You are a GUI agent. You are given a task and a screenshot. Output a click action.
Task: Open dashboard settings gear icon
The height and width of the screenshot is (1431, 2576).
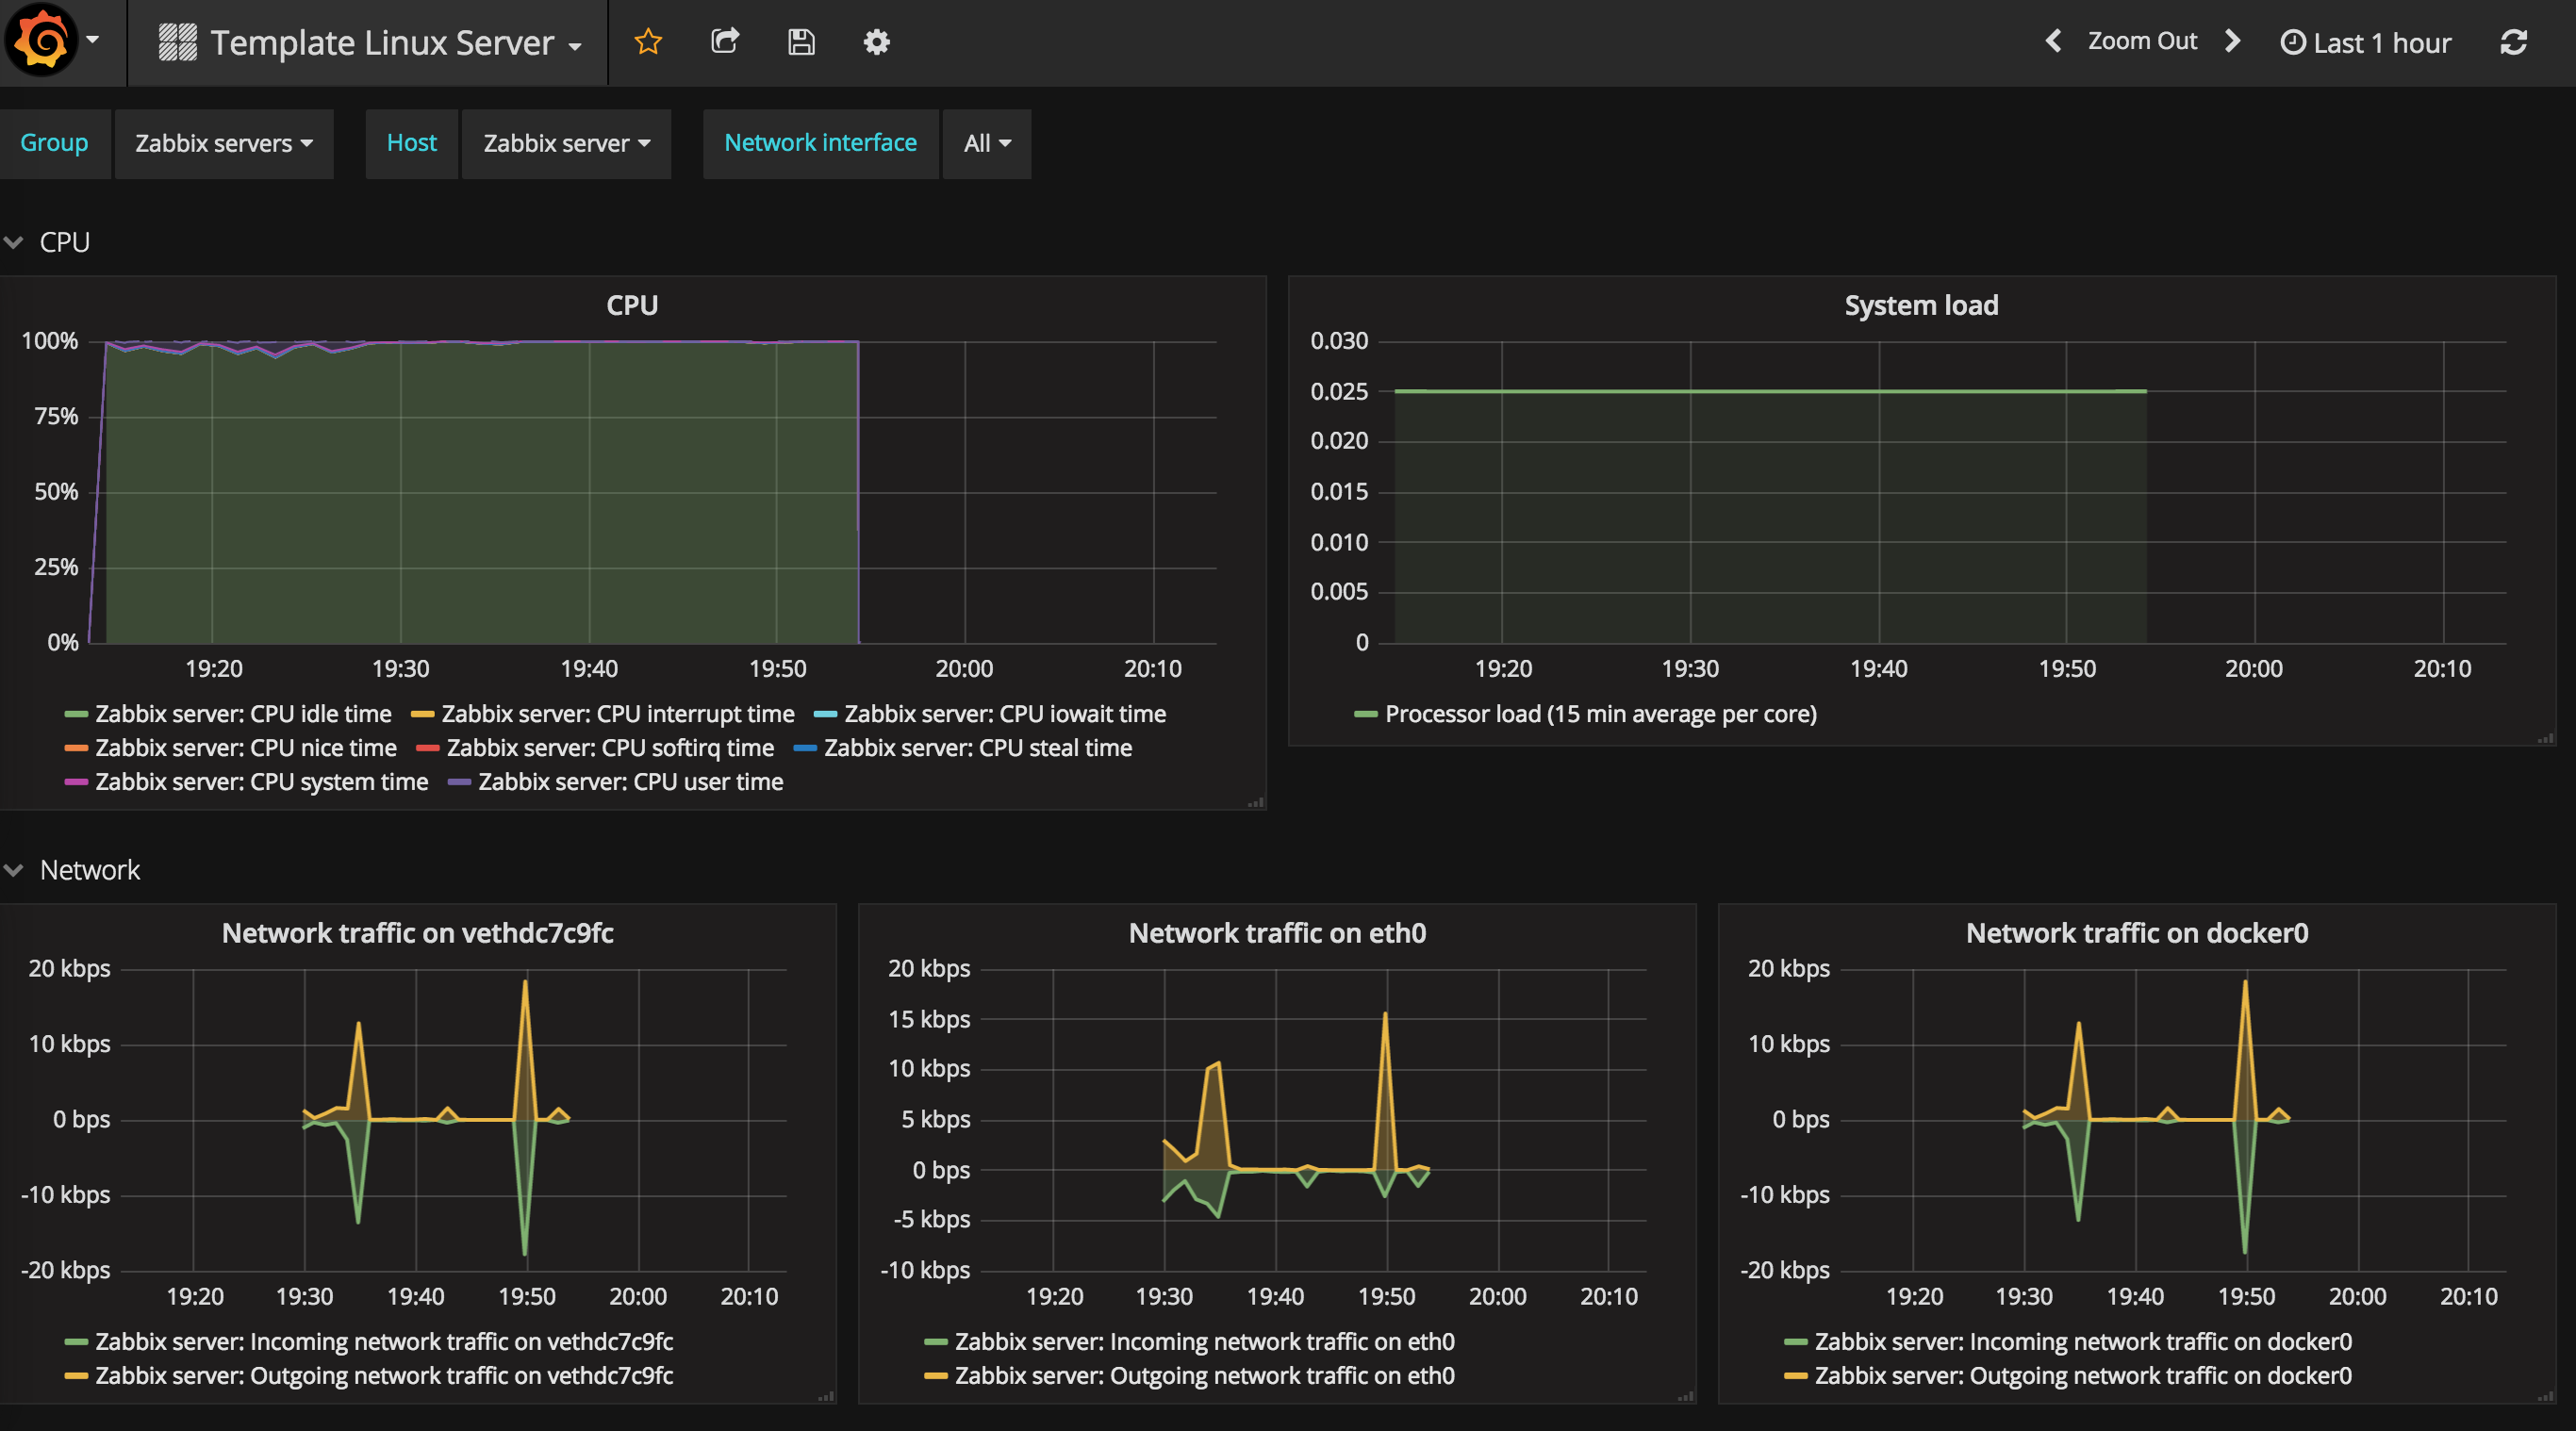[877, 42]
